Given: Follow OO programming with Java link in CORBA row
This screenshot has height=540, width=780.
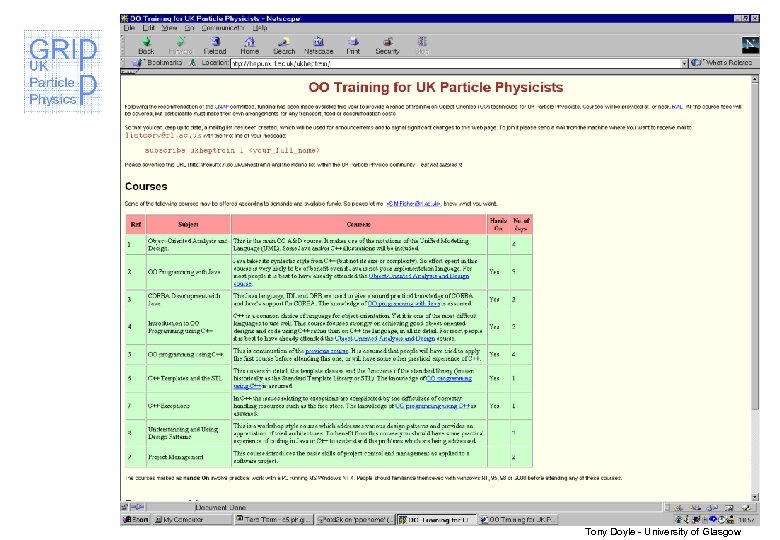Looking at the screenshot, I should click(403, 303).
